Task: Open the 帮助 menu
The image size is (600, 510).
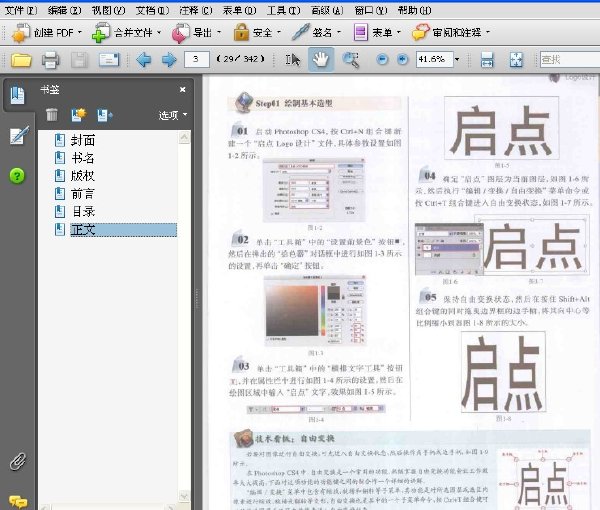Action: [x=414, y=10]
